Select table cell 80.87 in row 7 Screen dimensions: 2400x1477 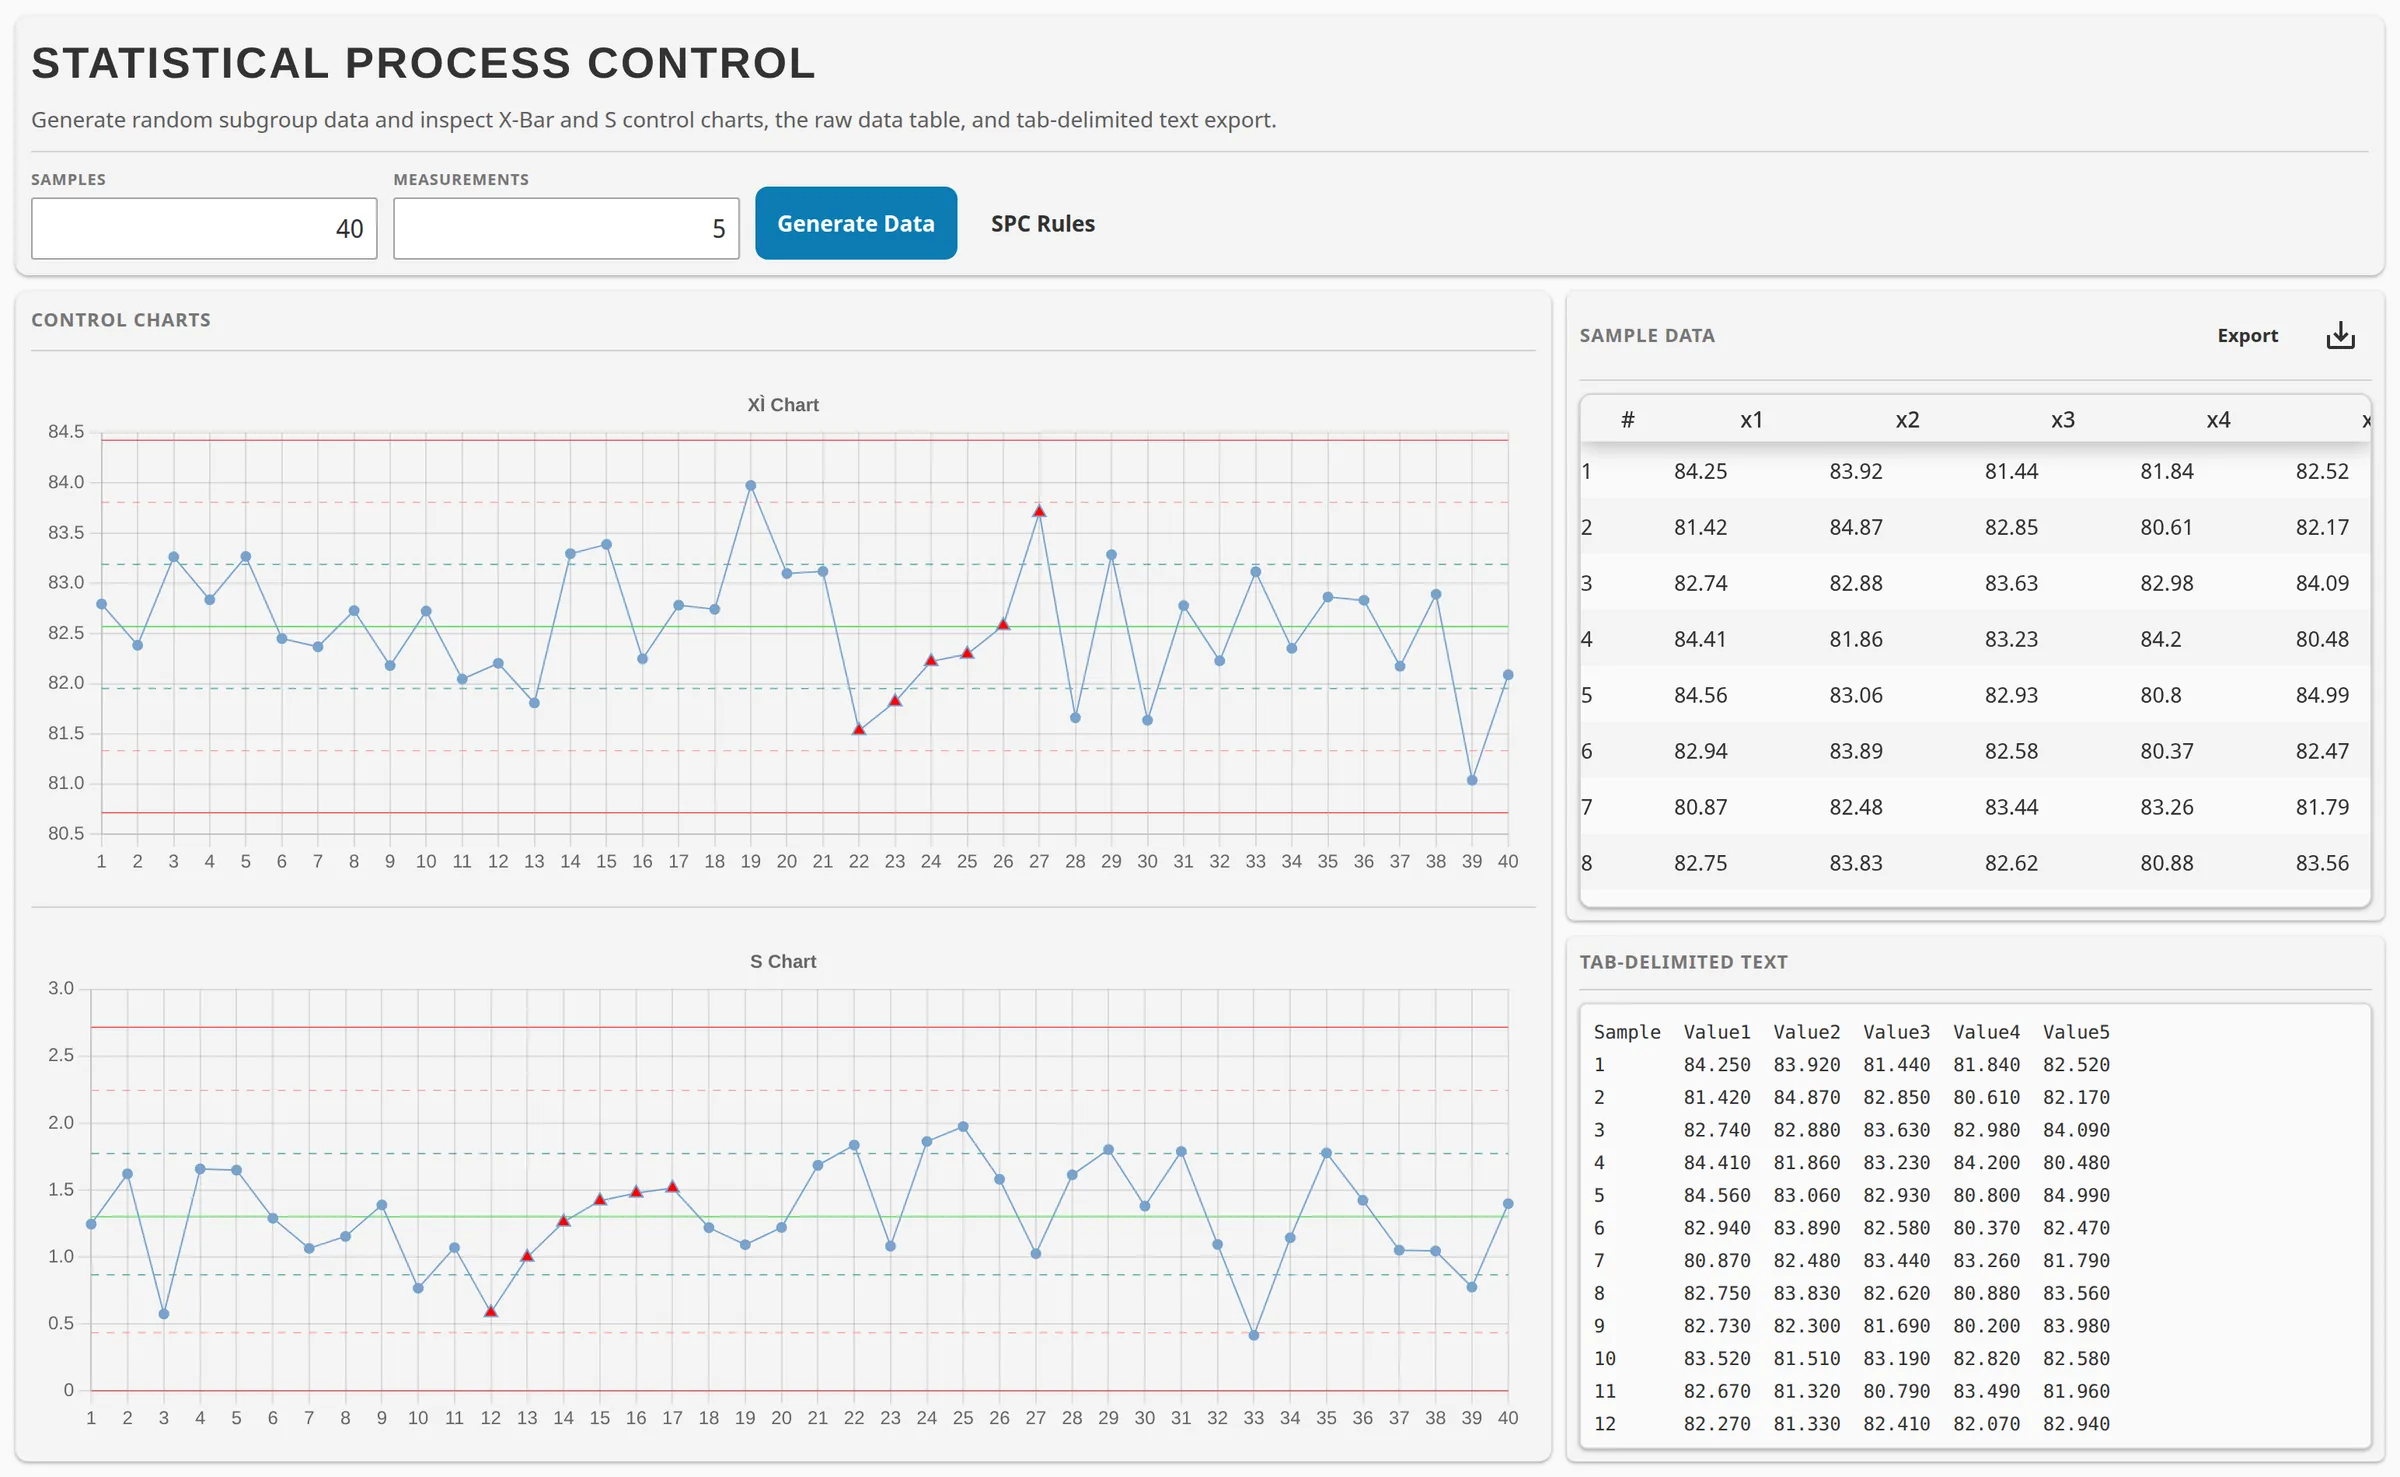pos(1700,807)
